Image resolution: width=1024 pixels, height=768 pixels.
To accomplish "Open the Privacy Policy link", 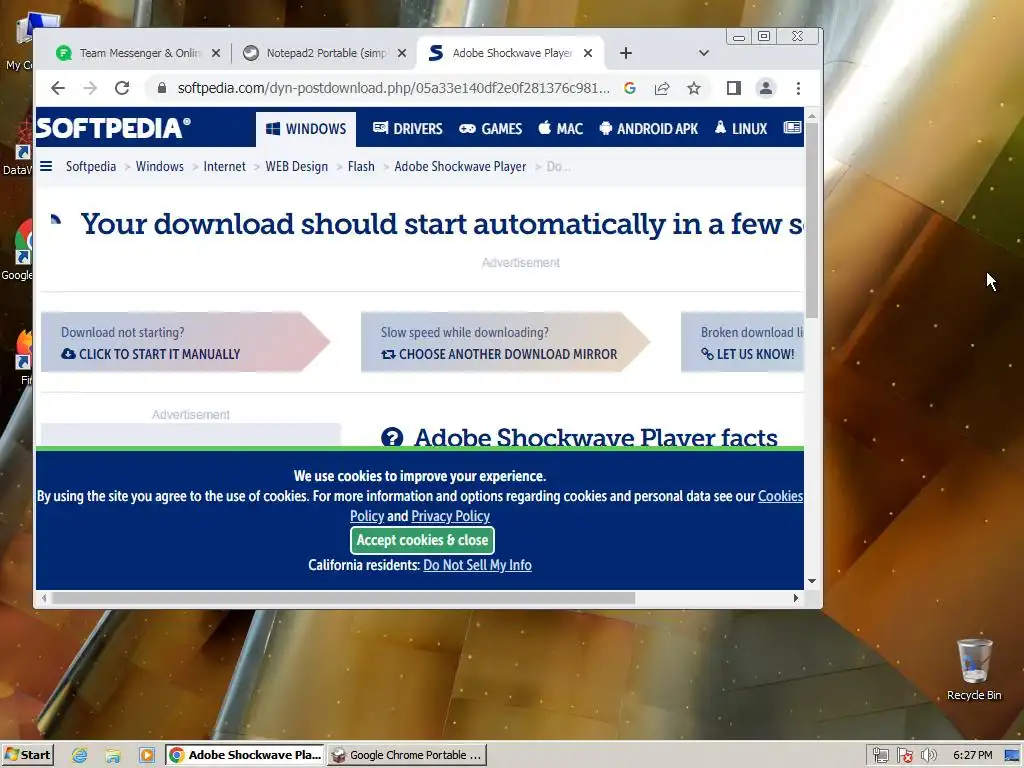I will [x=451, y=517].
